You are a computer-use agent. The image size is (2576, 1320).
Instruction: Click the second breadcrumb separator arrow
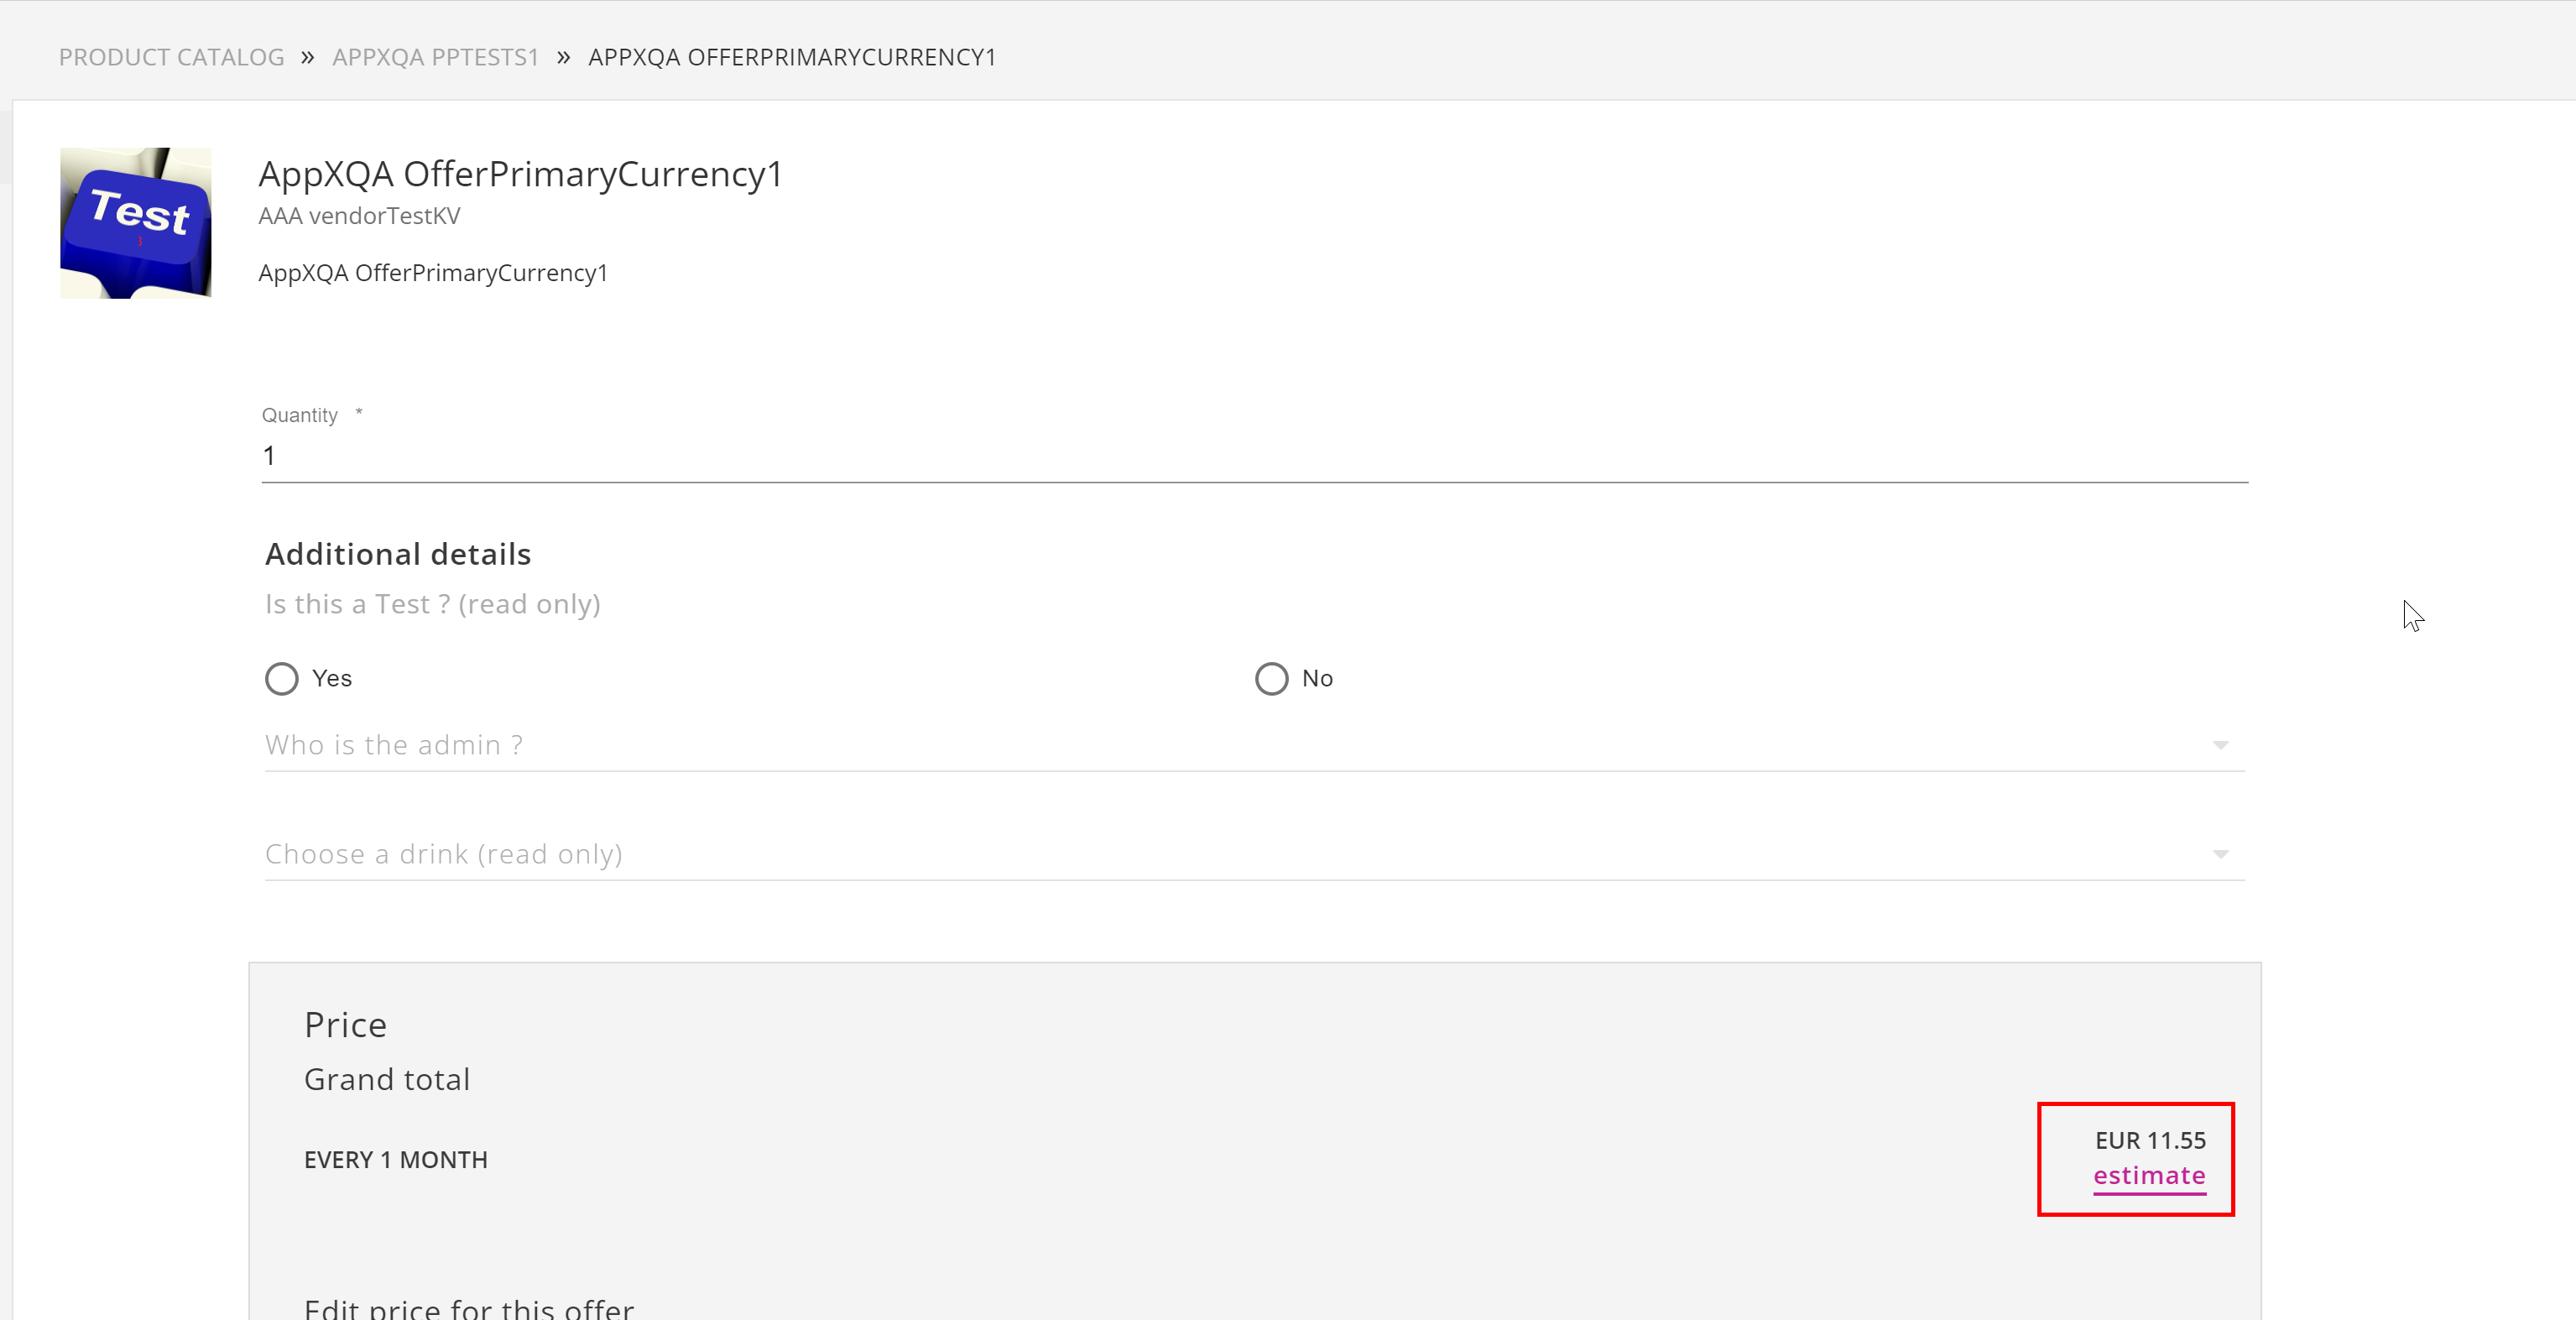[x=564, y=57]
